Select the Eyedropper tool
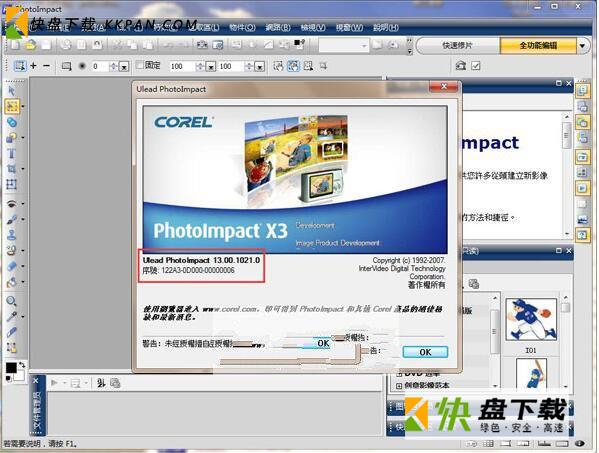The height and width of the screenshot is (453, 599). [11, 317]
